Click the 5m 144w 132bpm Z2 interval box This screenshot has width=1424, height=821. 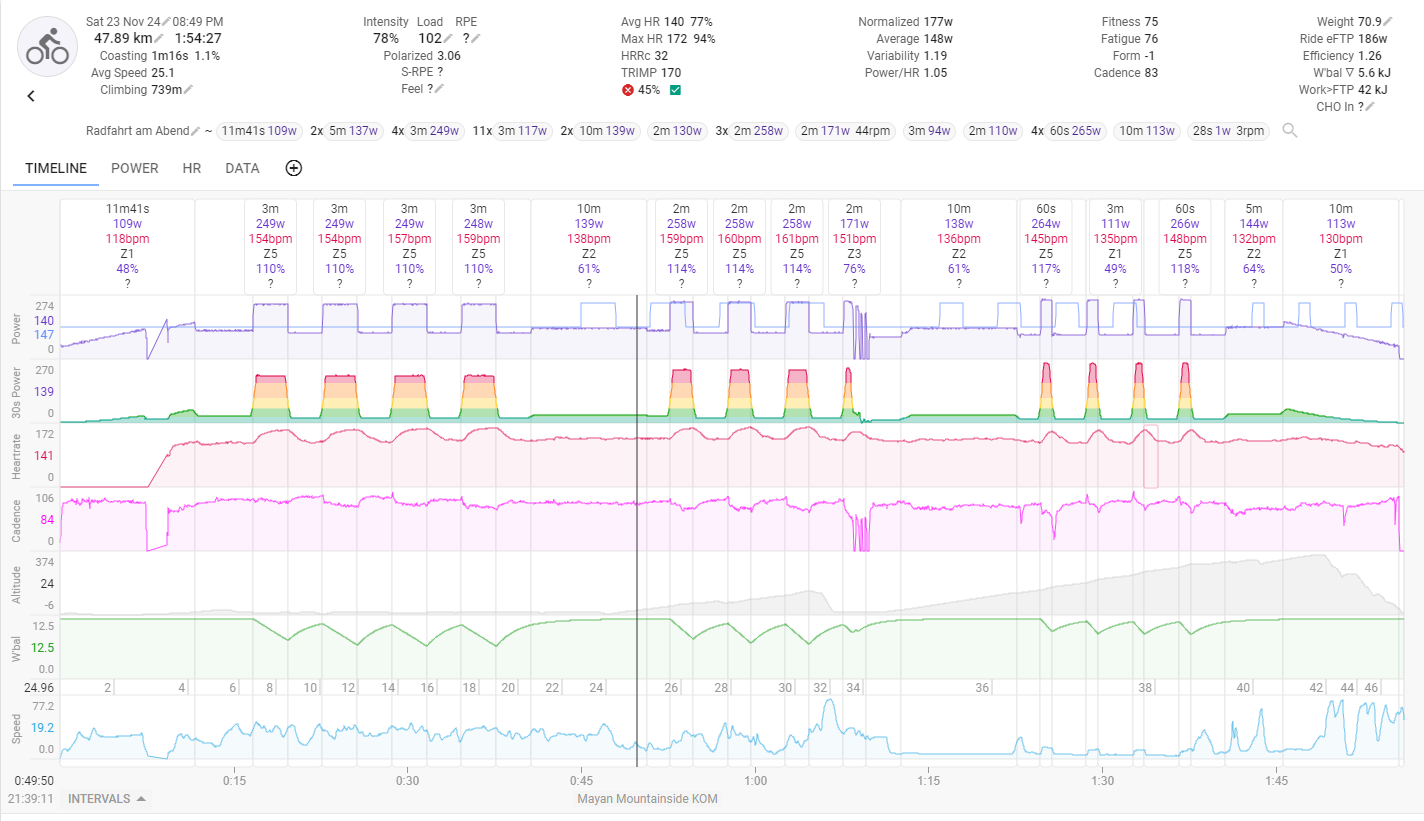1254,246
